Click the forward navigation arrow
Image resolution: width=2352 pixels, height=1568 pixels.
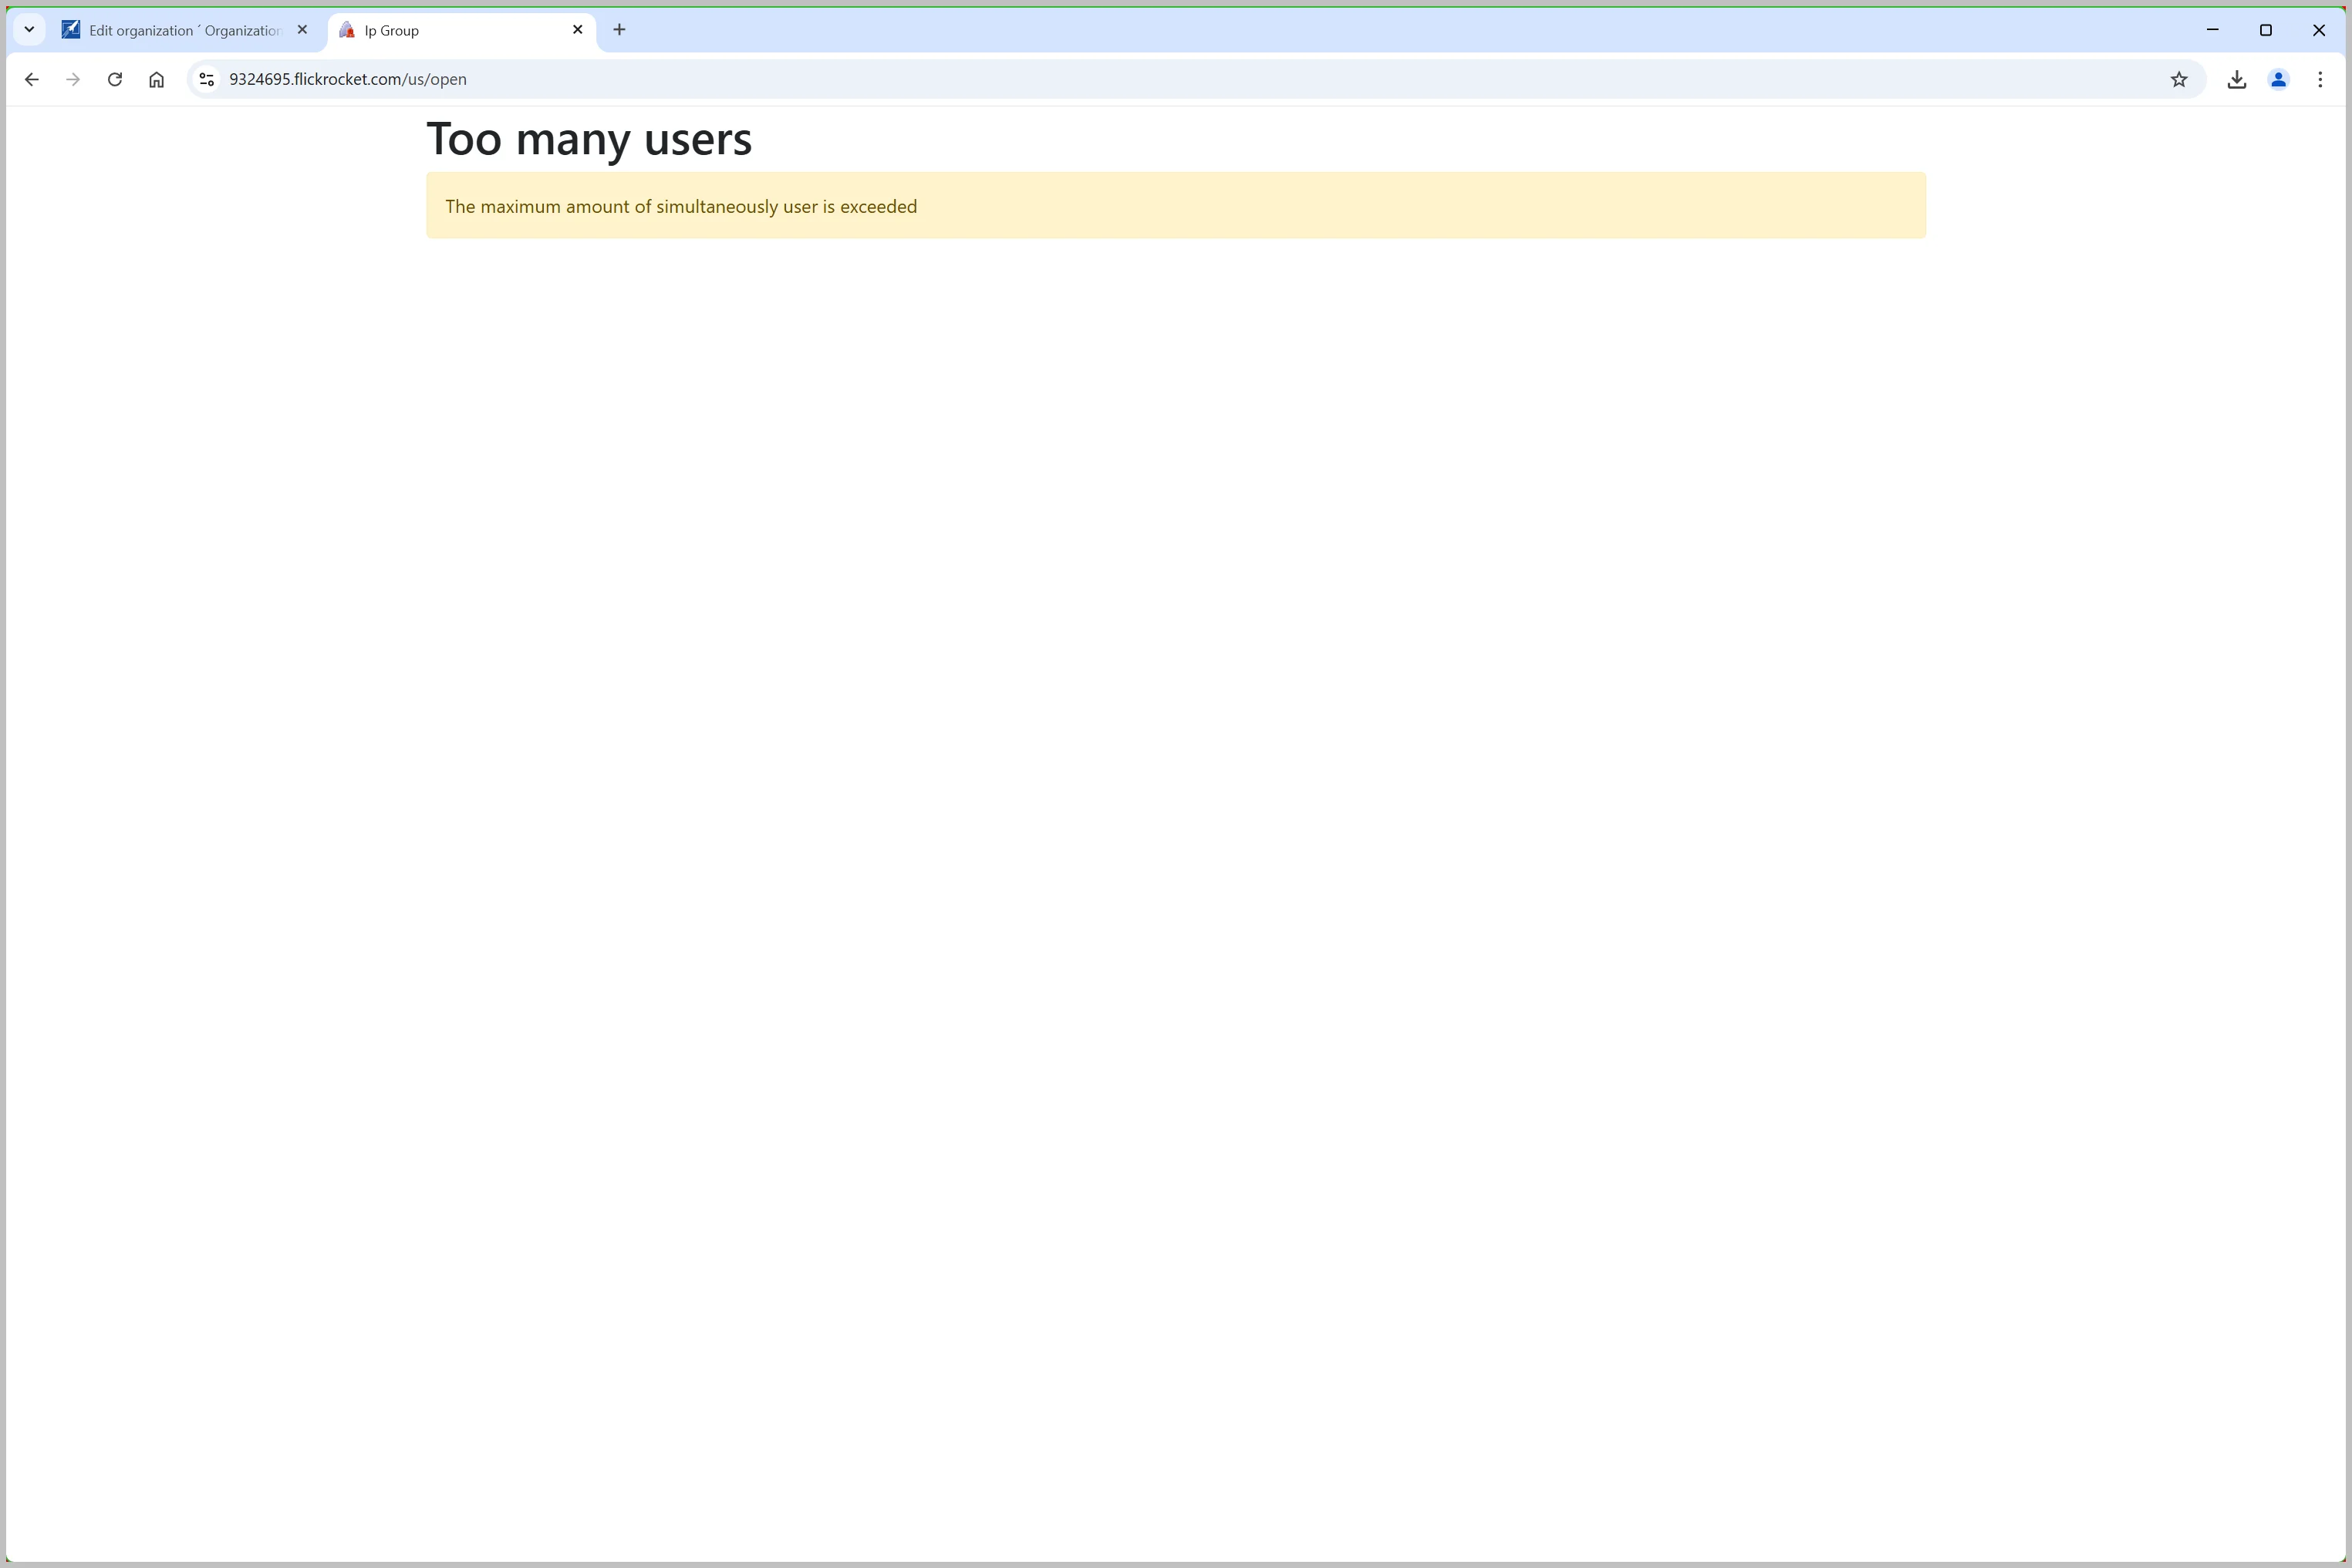pyautogui.click(x=73, y=80)
